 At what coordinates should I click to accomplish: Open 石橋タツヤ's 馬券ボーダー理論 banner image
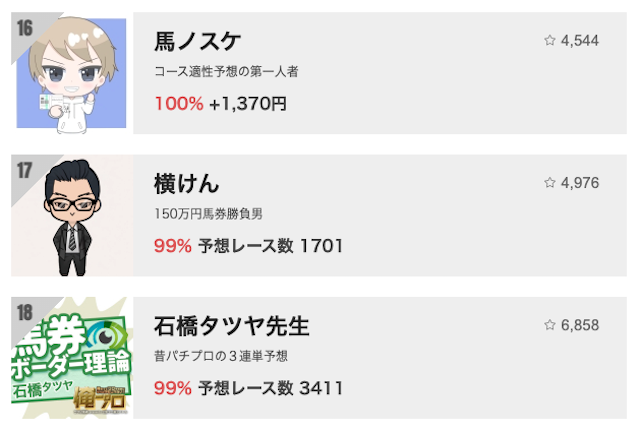75,360
